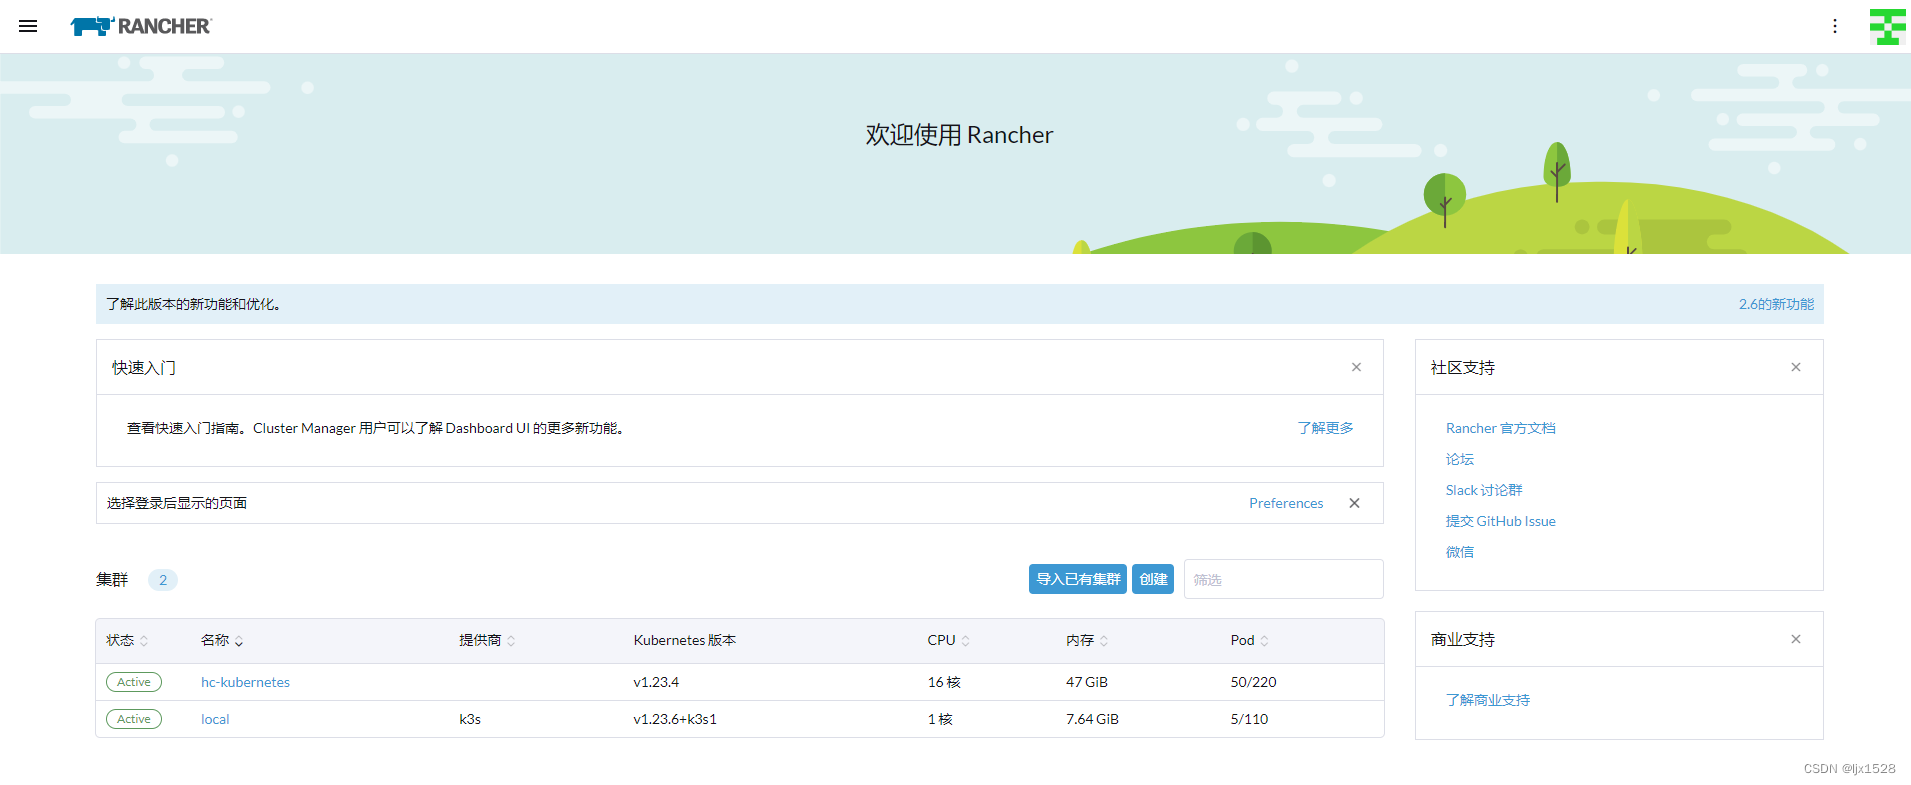Click the 50/220 Pod cell

point(1253,682)
